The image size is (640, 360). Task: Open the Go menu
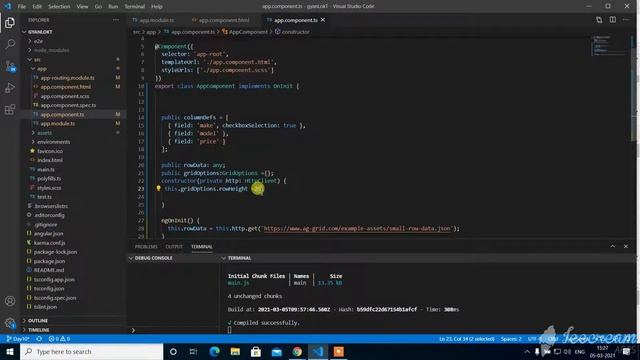coord(98,6)
